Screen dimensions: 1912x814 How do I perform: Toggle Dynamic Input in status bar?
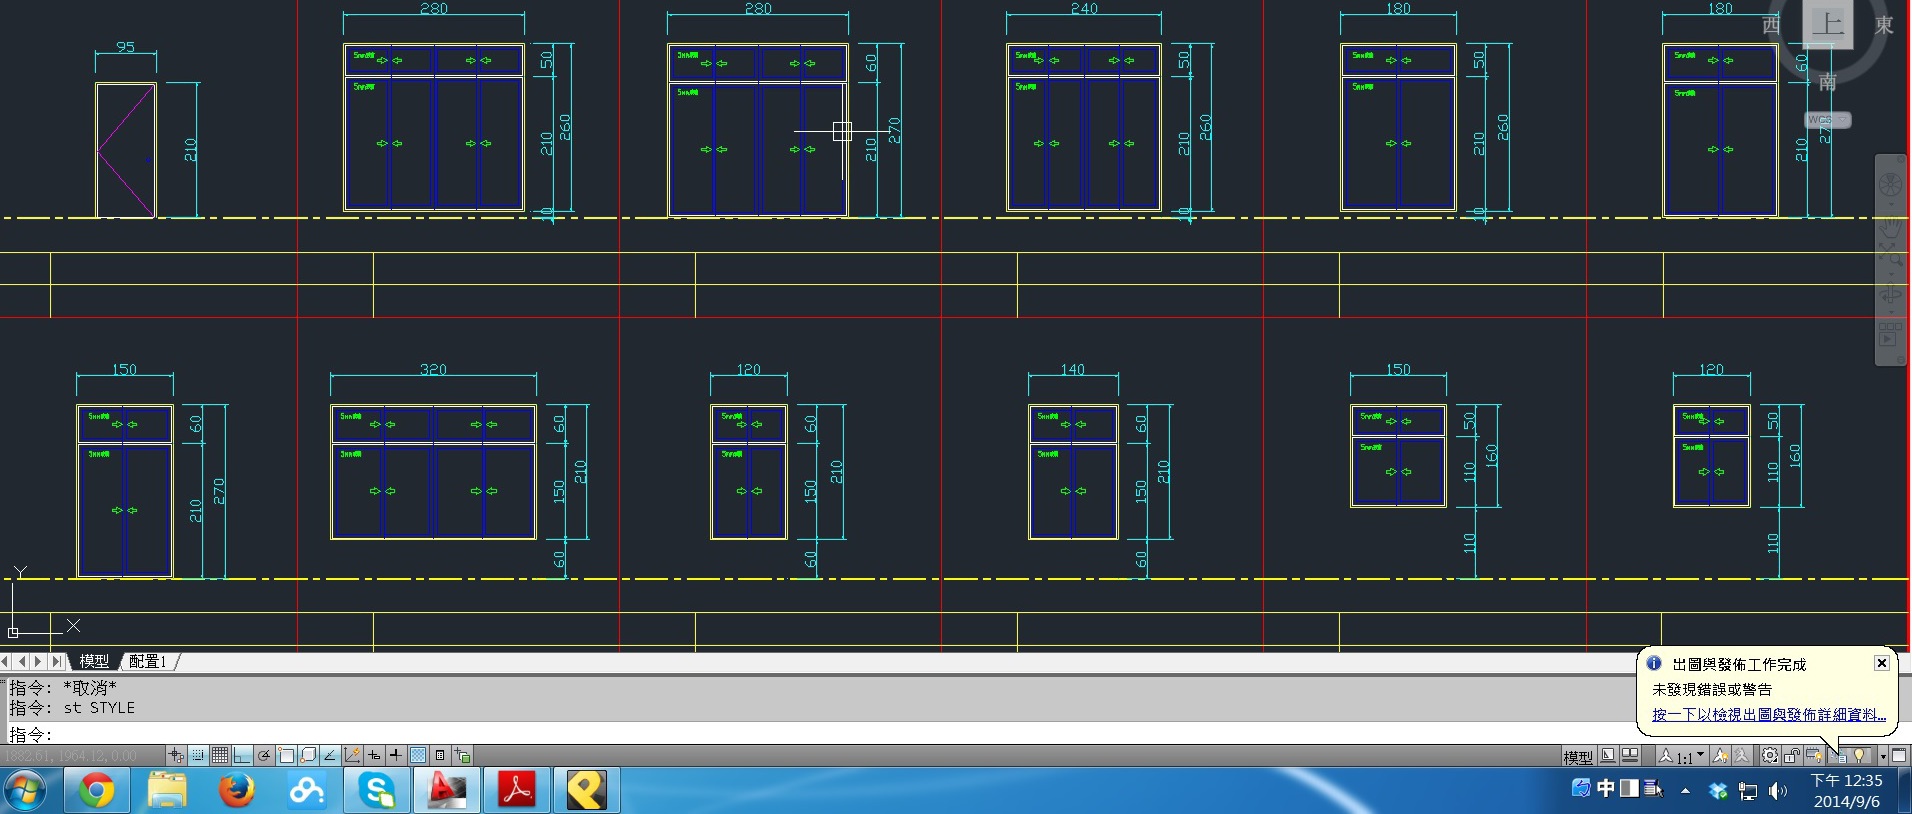click(x=374, y=756)
